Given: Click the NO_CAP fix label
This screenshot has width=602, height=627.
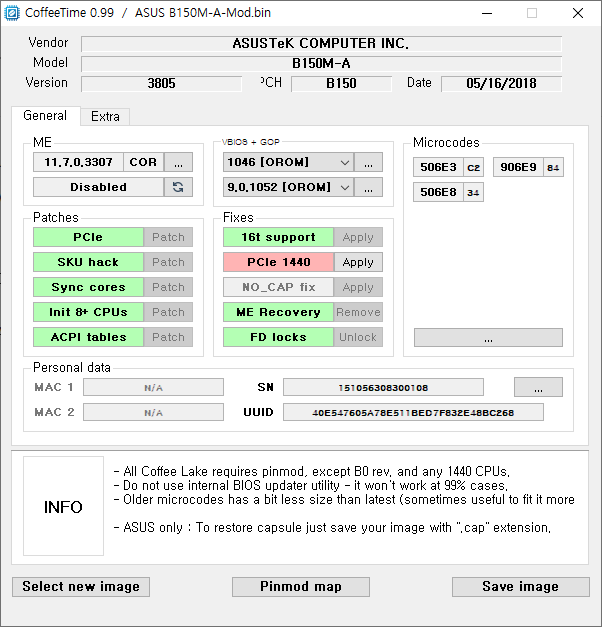Looking at the screenshot, I should tap(278, 287).
